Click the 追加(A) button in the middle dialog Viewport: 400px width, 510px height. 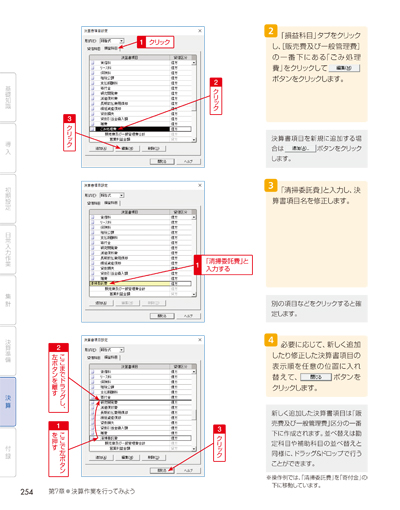[101, 303]
